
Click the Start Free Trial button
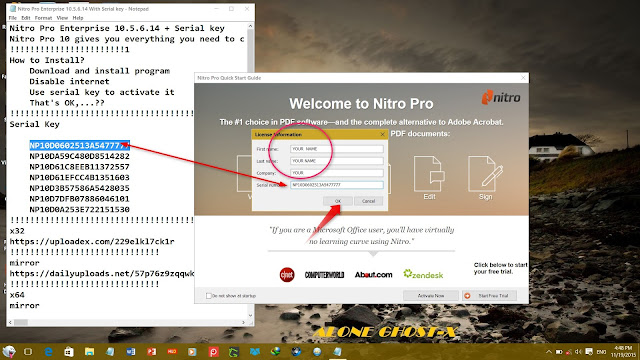pyautogui.click(x=489, y=296)
